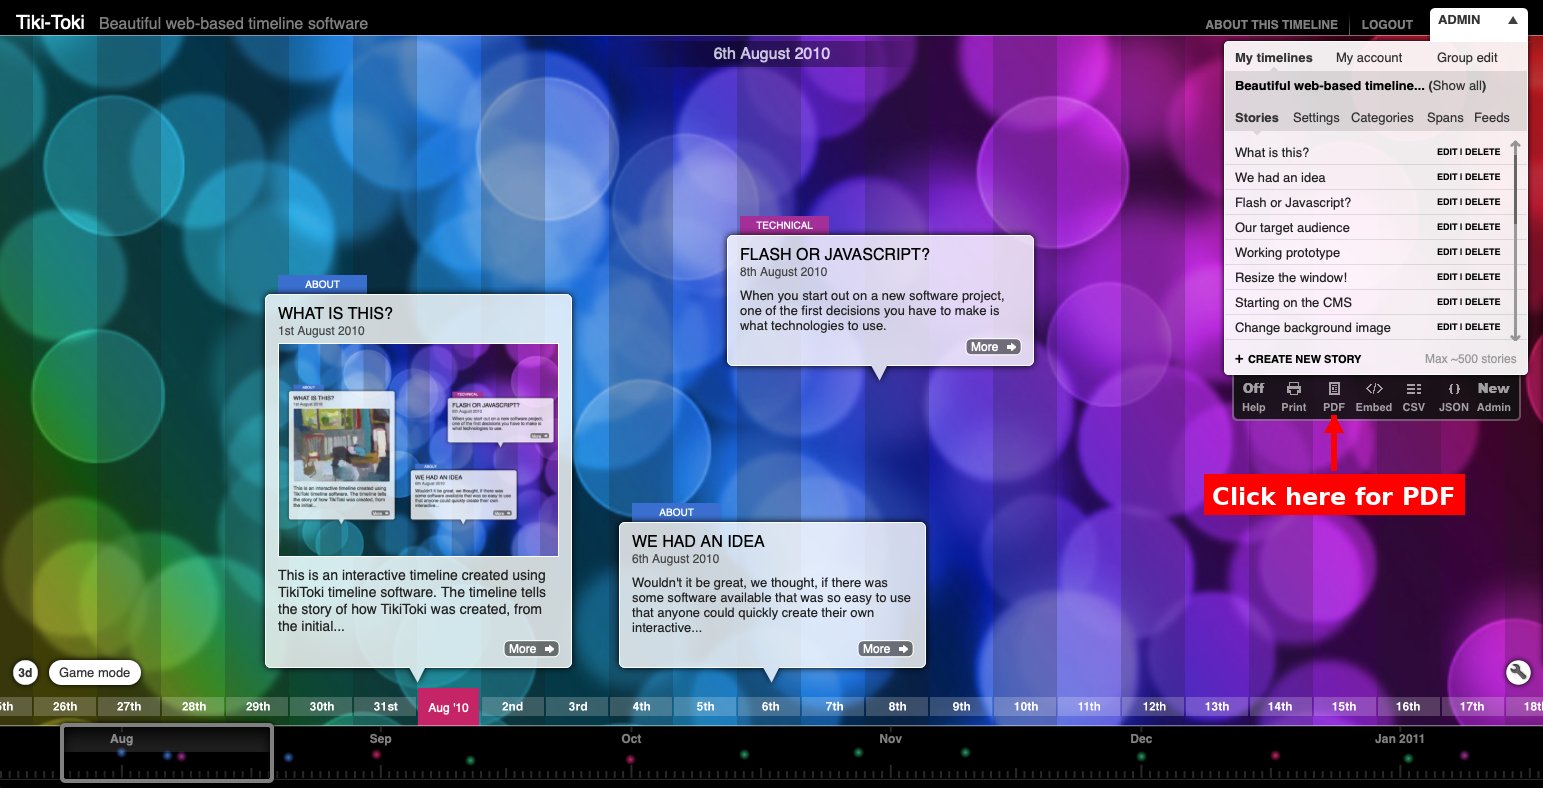Click the story list scroll up arrow
Viewport: 1543px width, 788px height.
[x=1516, y=147]
